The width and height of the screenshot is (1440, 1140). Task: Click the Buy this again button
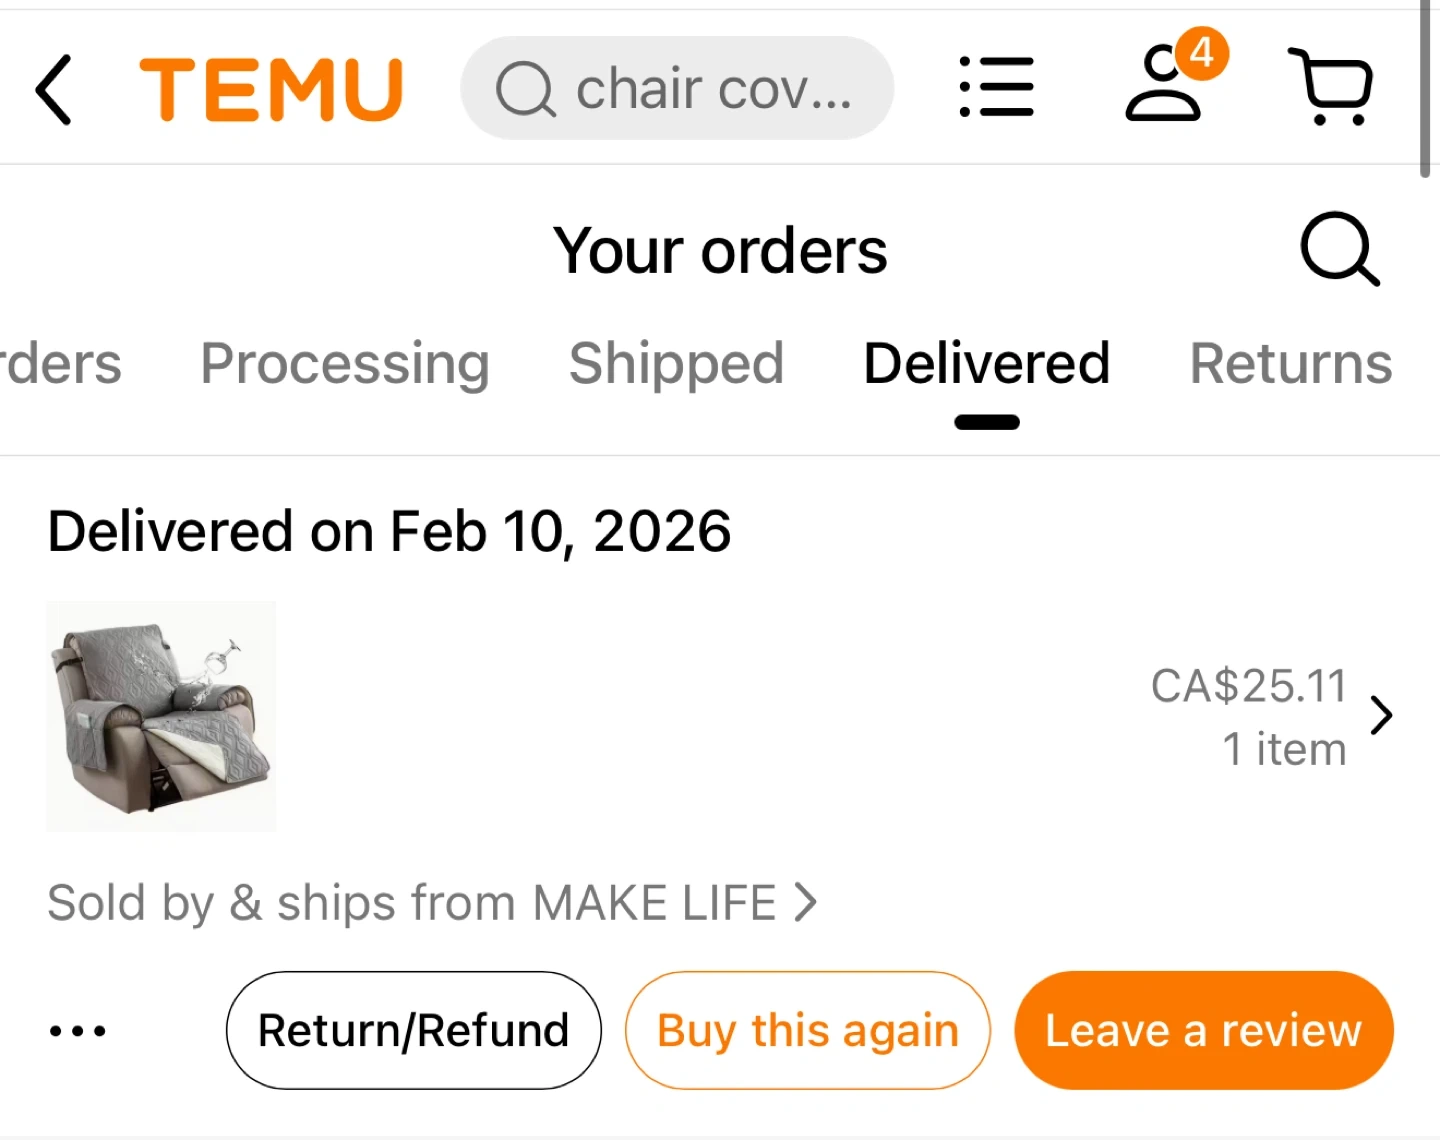(807, 1031)
